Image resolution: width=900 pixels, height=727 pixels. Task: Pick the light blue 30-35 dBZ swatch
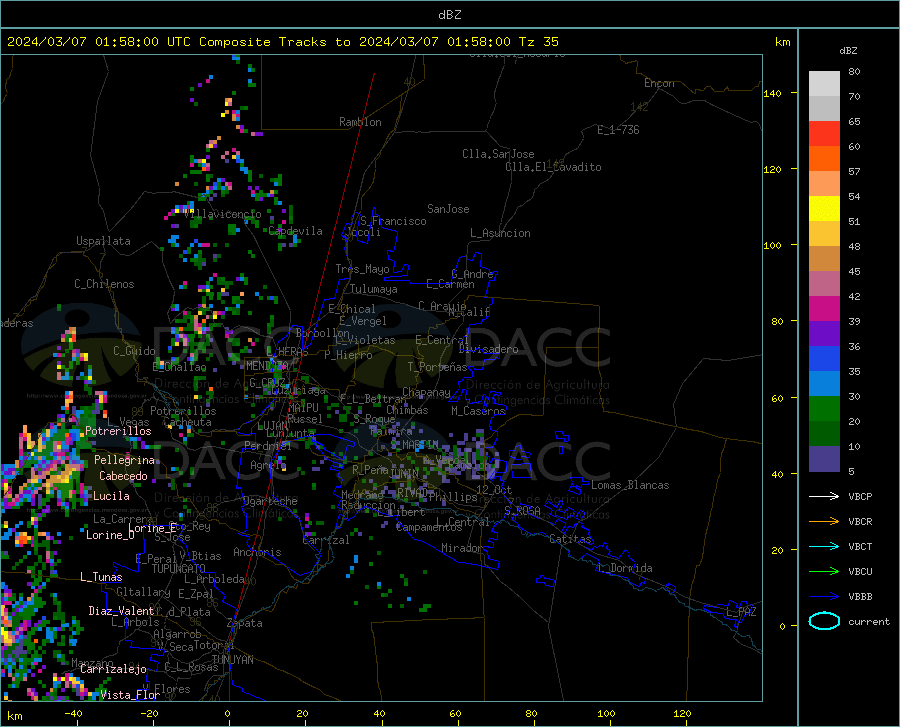824,384
